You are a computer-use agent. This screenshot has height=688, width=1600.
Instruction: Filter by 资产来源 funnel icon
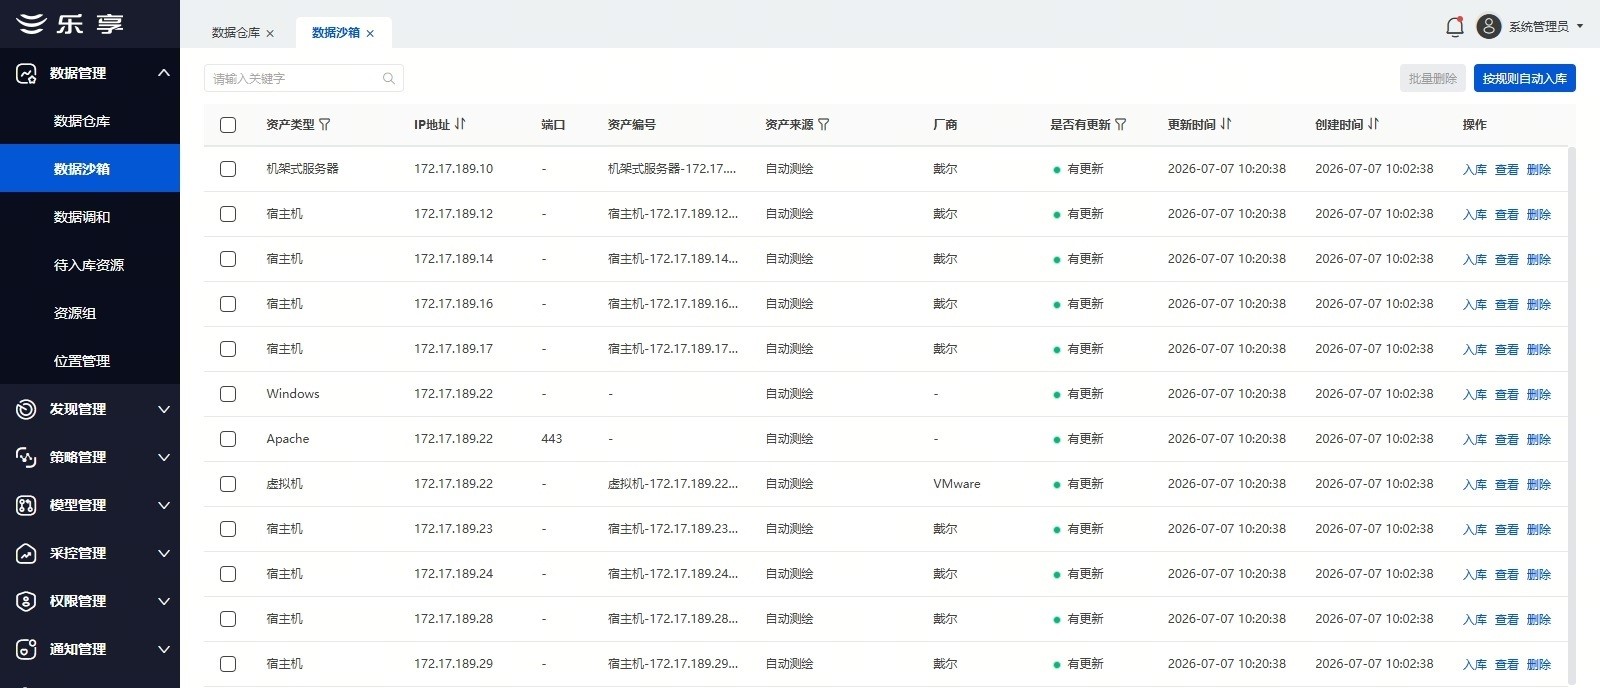point(824,125)
